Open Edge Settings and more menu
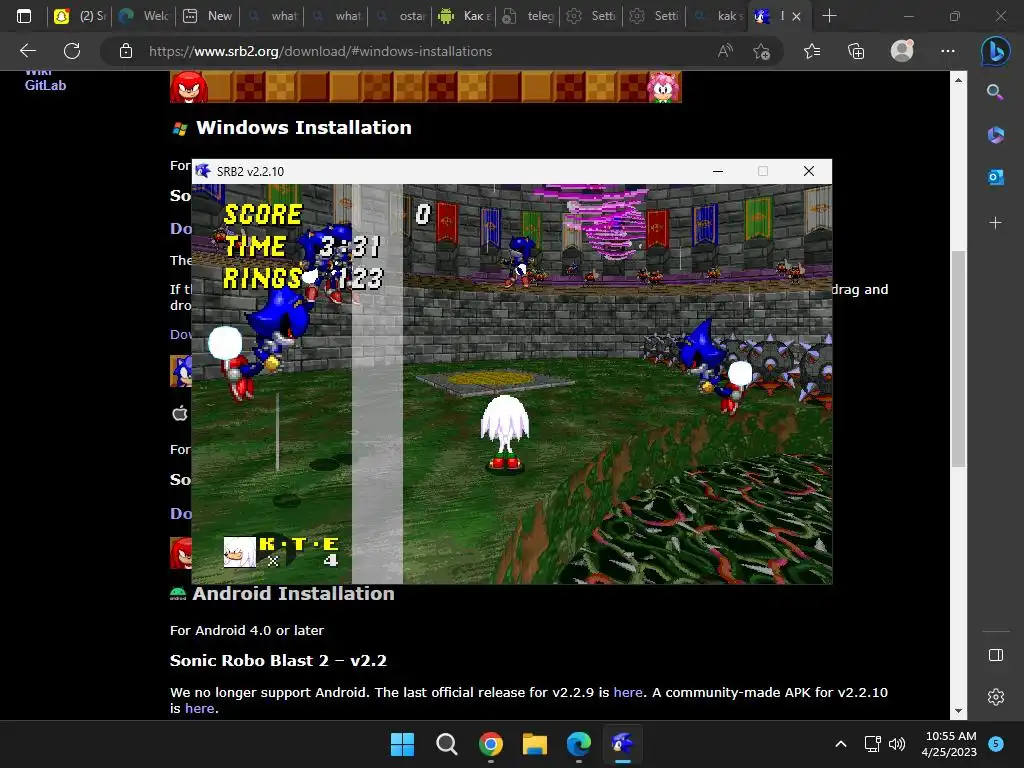The height and width of the screenshot is (768, 1024). (948, 51)
